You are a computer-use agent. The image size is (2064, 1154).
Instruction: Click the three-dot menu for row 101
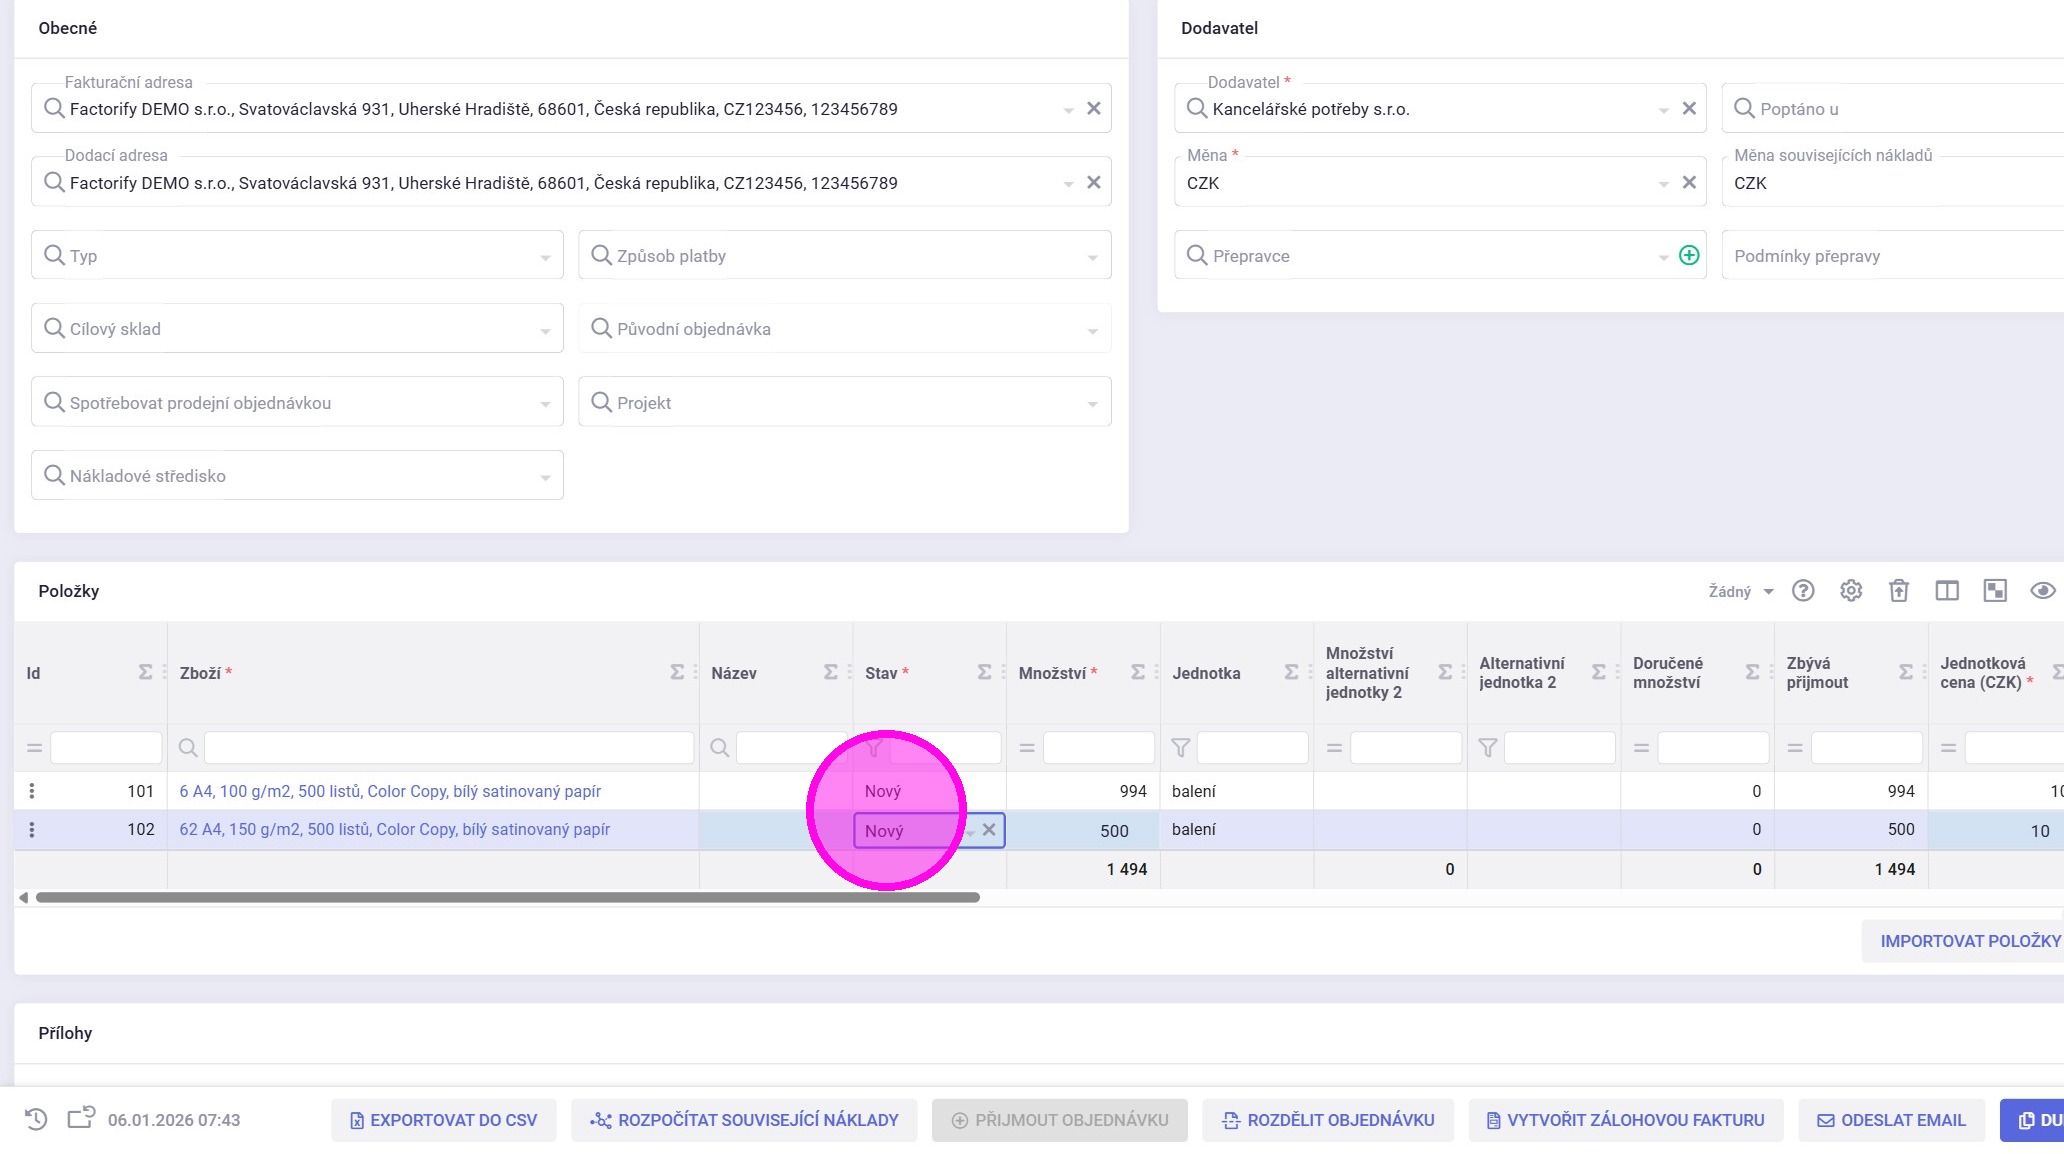(32, 791)
